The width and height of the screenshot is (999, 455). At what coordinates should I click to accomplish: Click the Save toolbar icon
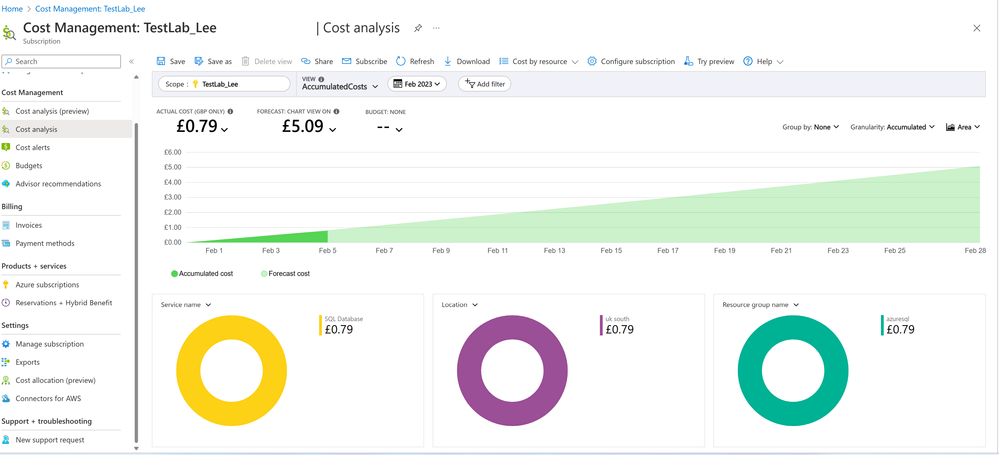[161, 62]
